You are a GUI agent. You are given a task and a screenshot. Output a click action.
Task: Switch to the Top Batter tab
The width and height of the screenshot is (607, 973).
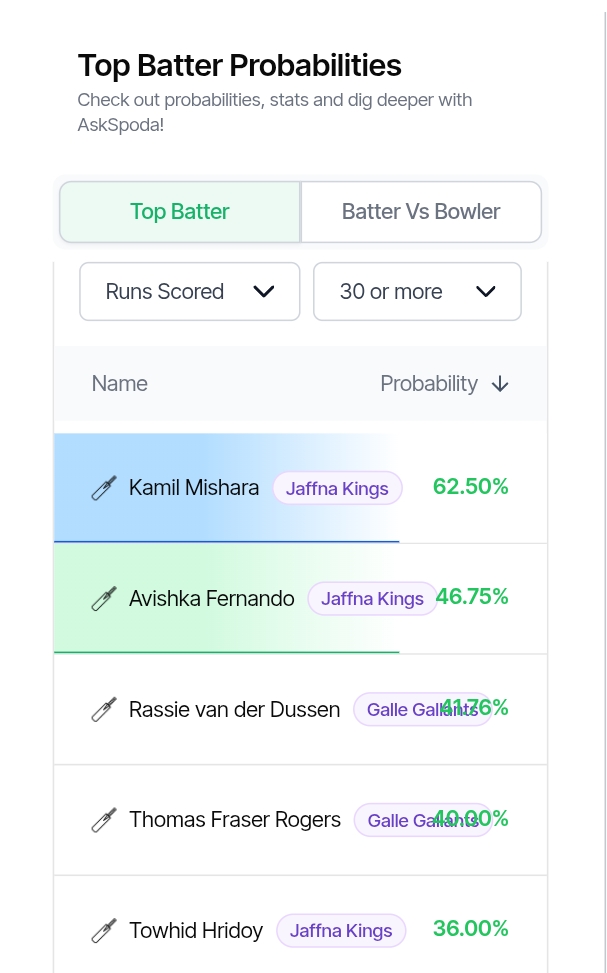[x=180, y=212]
